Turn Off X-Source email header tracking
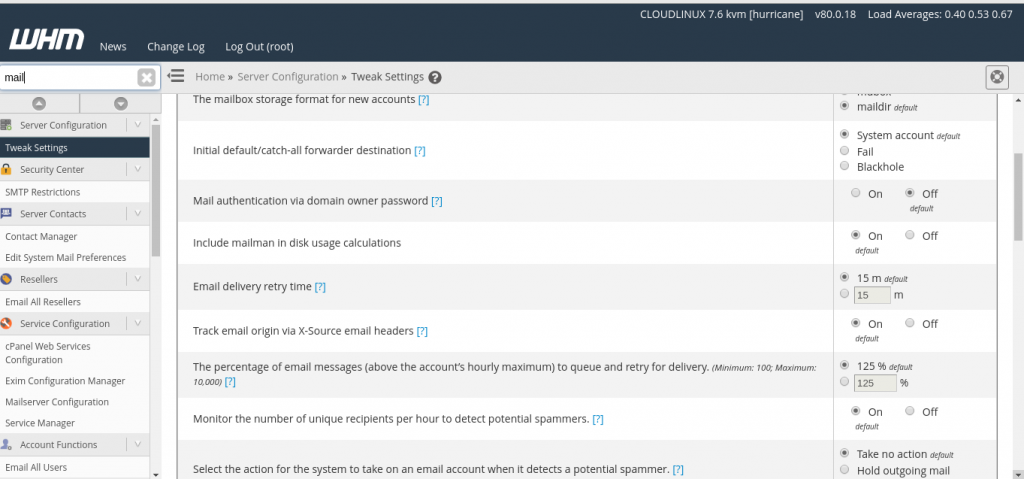1024x479 pixels. 910,323
